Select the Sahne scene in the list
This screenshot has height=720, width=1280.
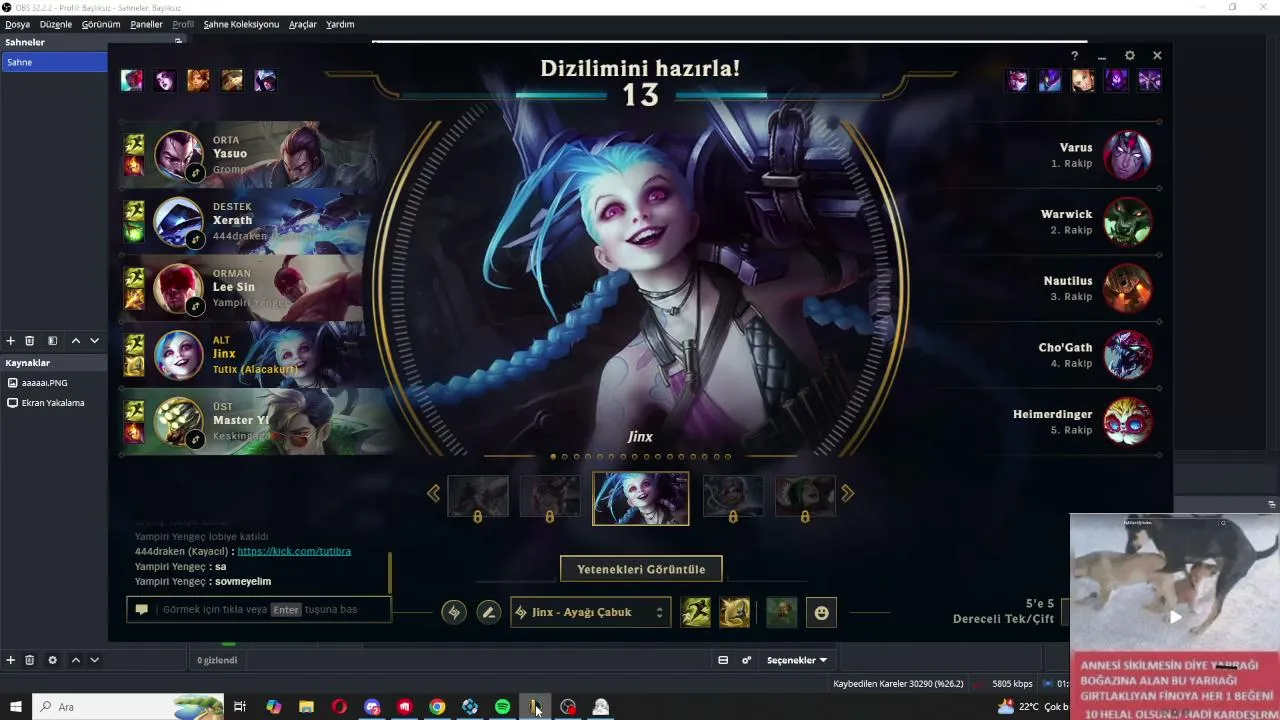54,62
